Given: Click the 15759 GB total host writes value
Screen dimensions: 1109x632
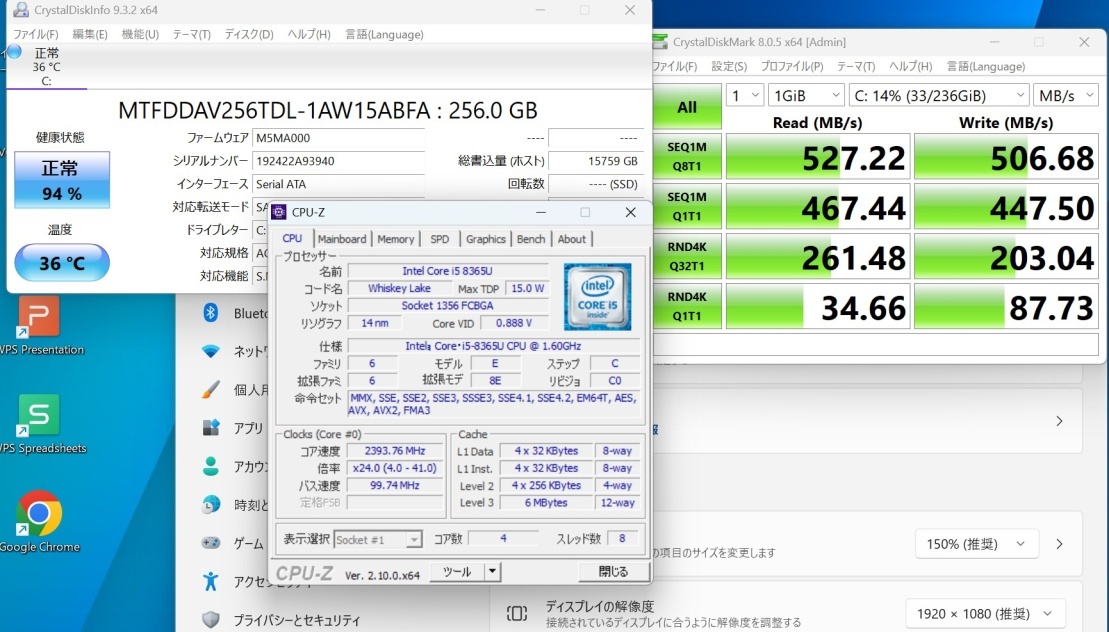Looking at the screenshot, I should point(596,161).
